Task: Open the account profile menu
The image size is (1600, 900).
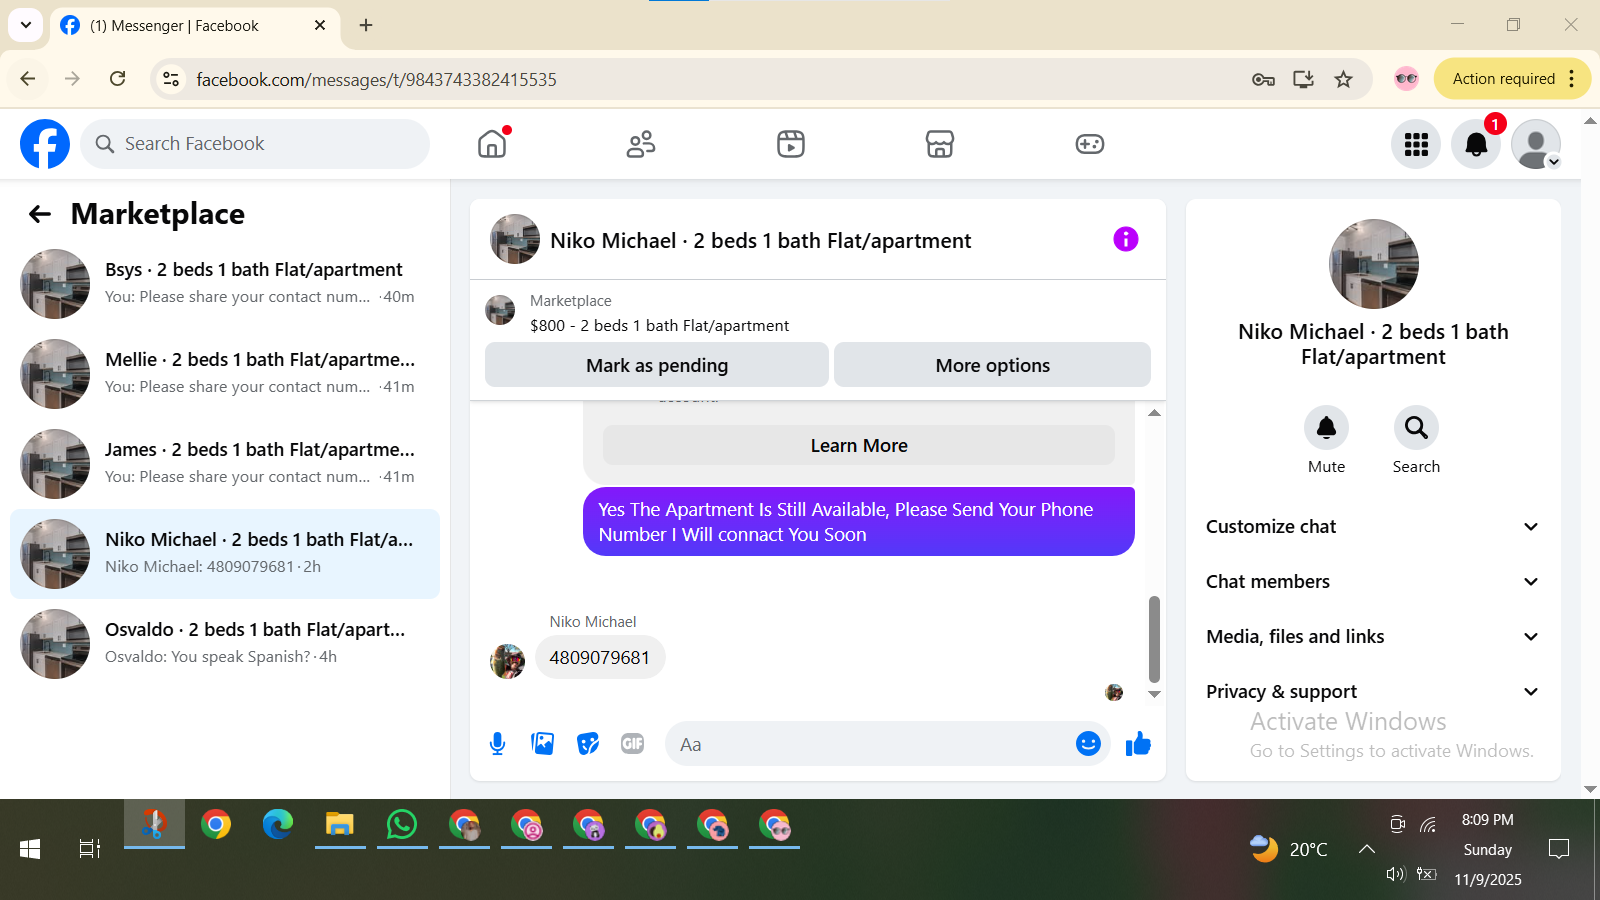Action: (1536, 144)
